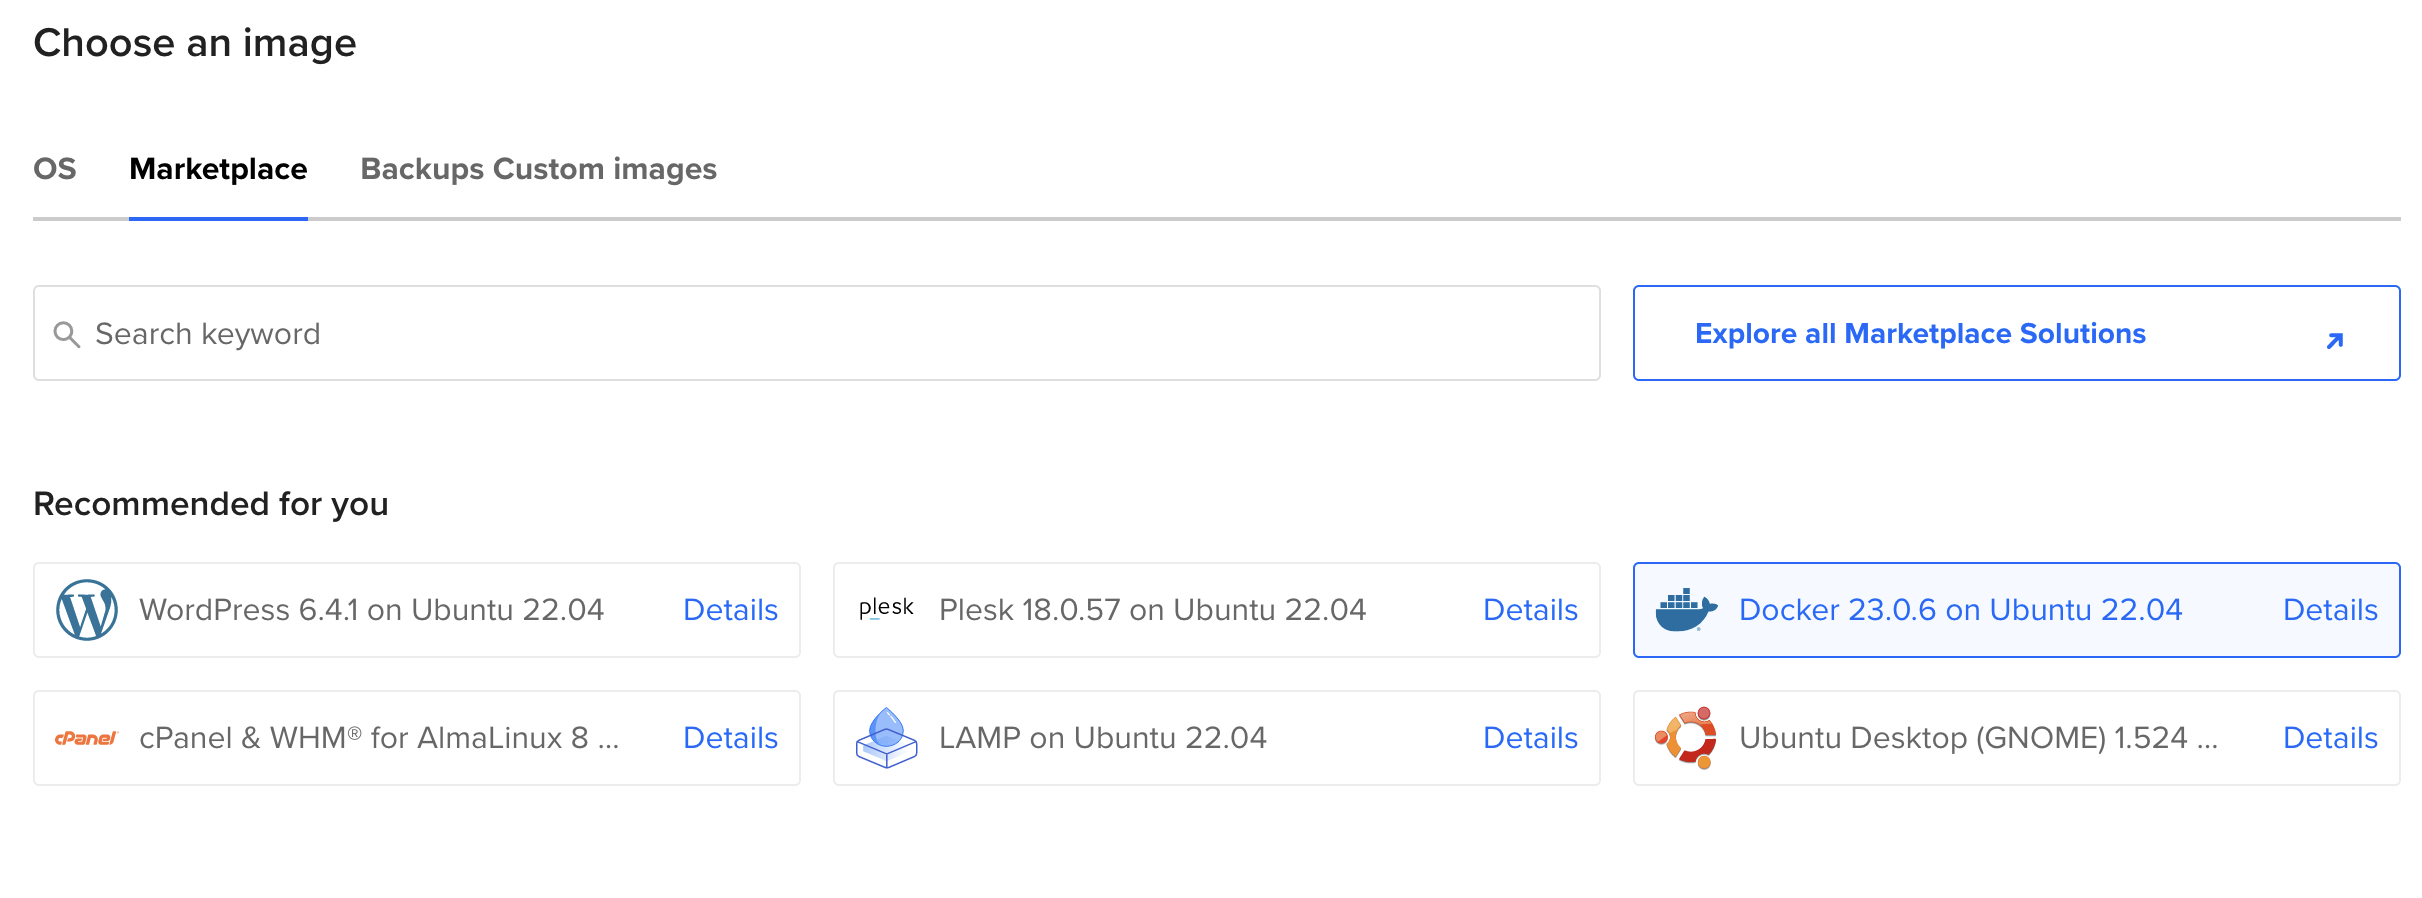Open Details for LAMP on Ubuntu 22.04
2422x898 pixels.
point(1530,737)
